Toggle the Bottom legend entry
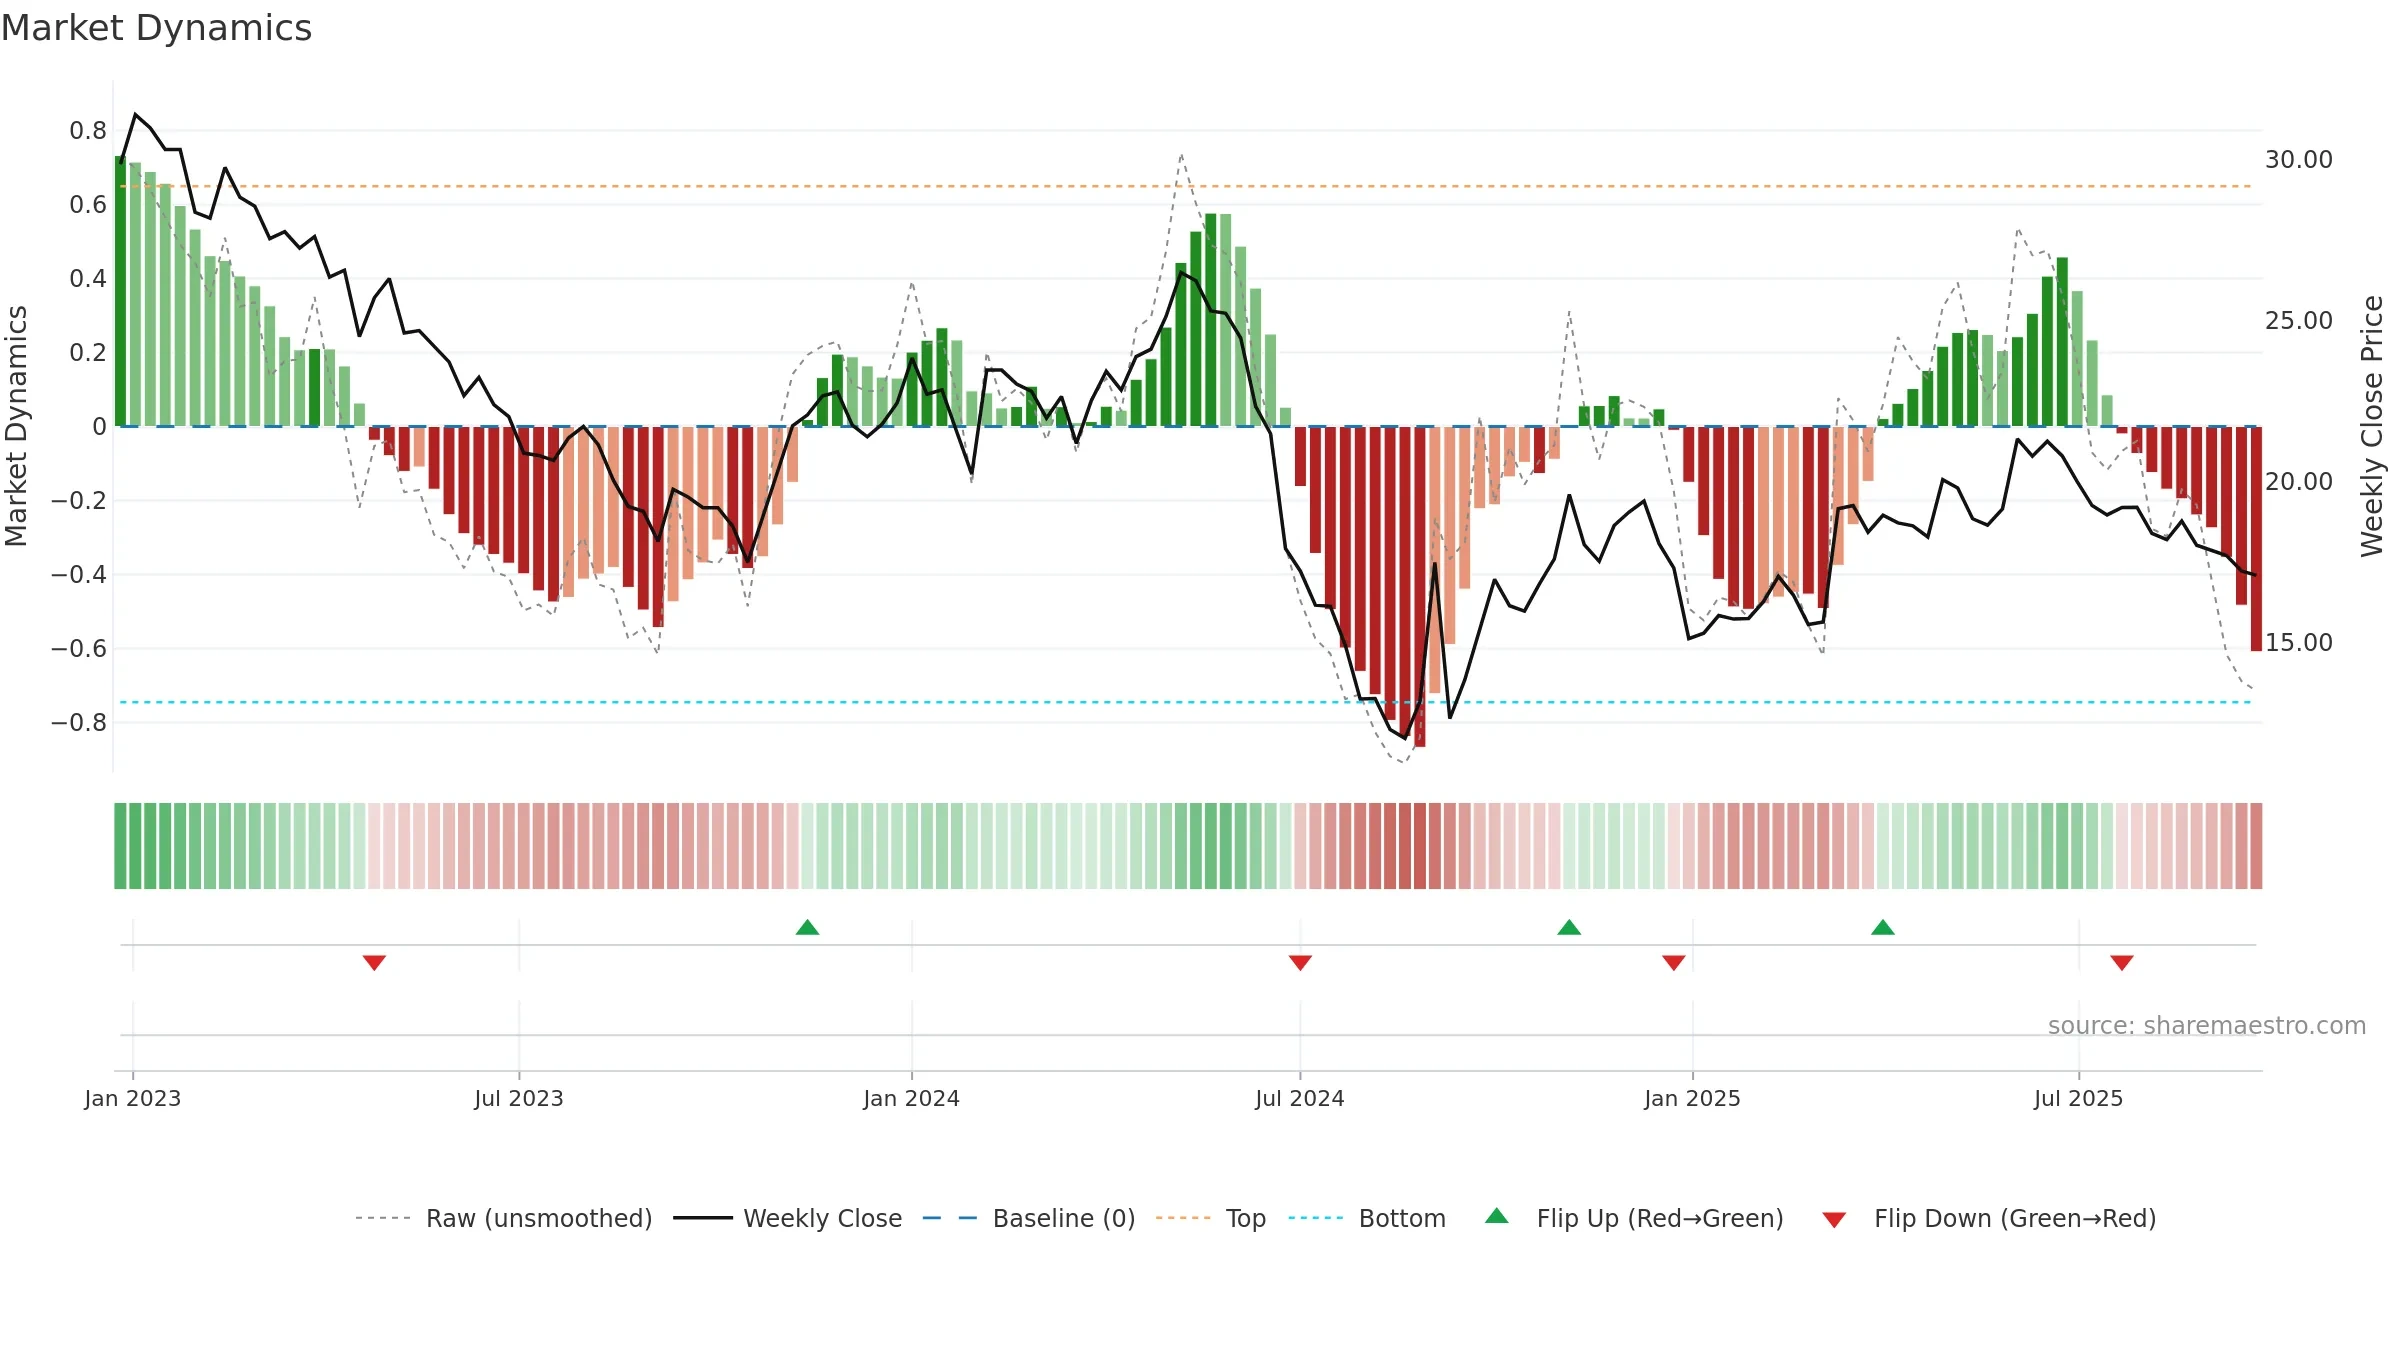The height and width of the screenshot is (1350, 2400). coord(1367,1218)
